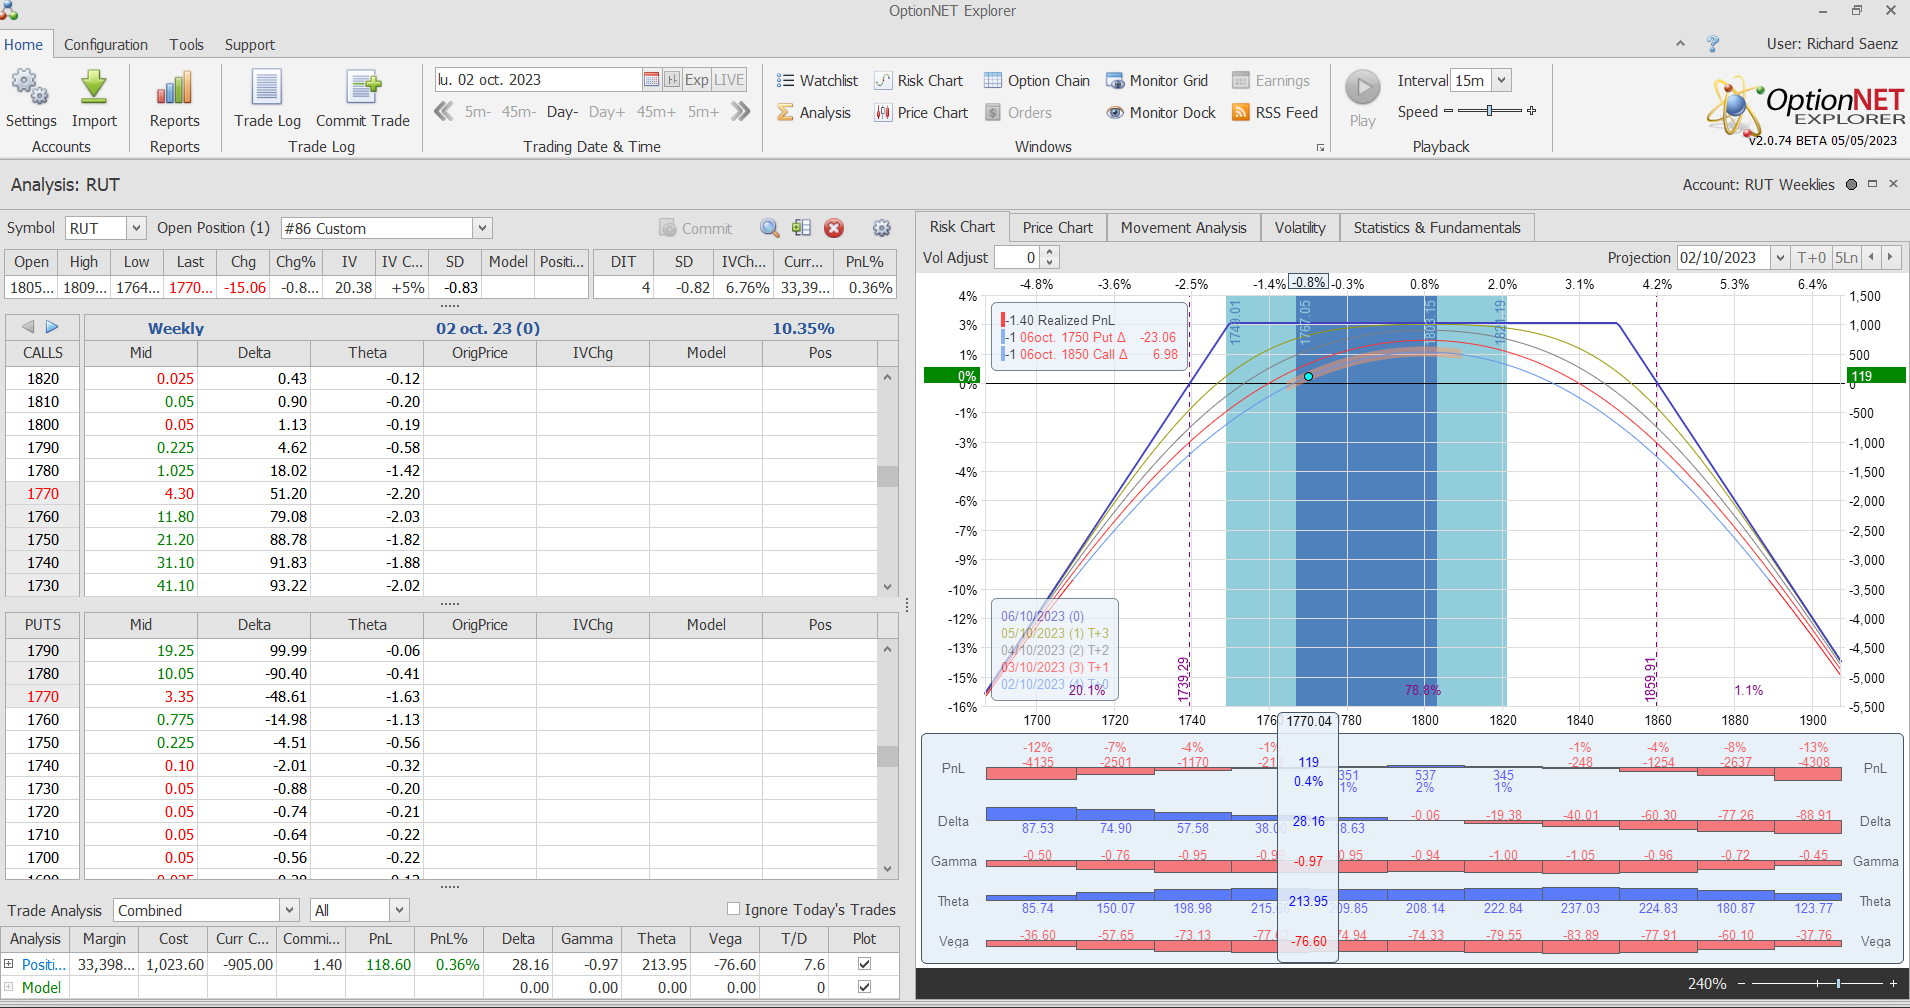The width and height of the screenshot is (1910, 1008).
Task: Open the Projection date dropdown
Action: point(1780,258)
